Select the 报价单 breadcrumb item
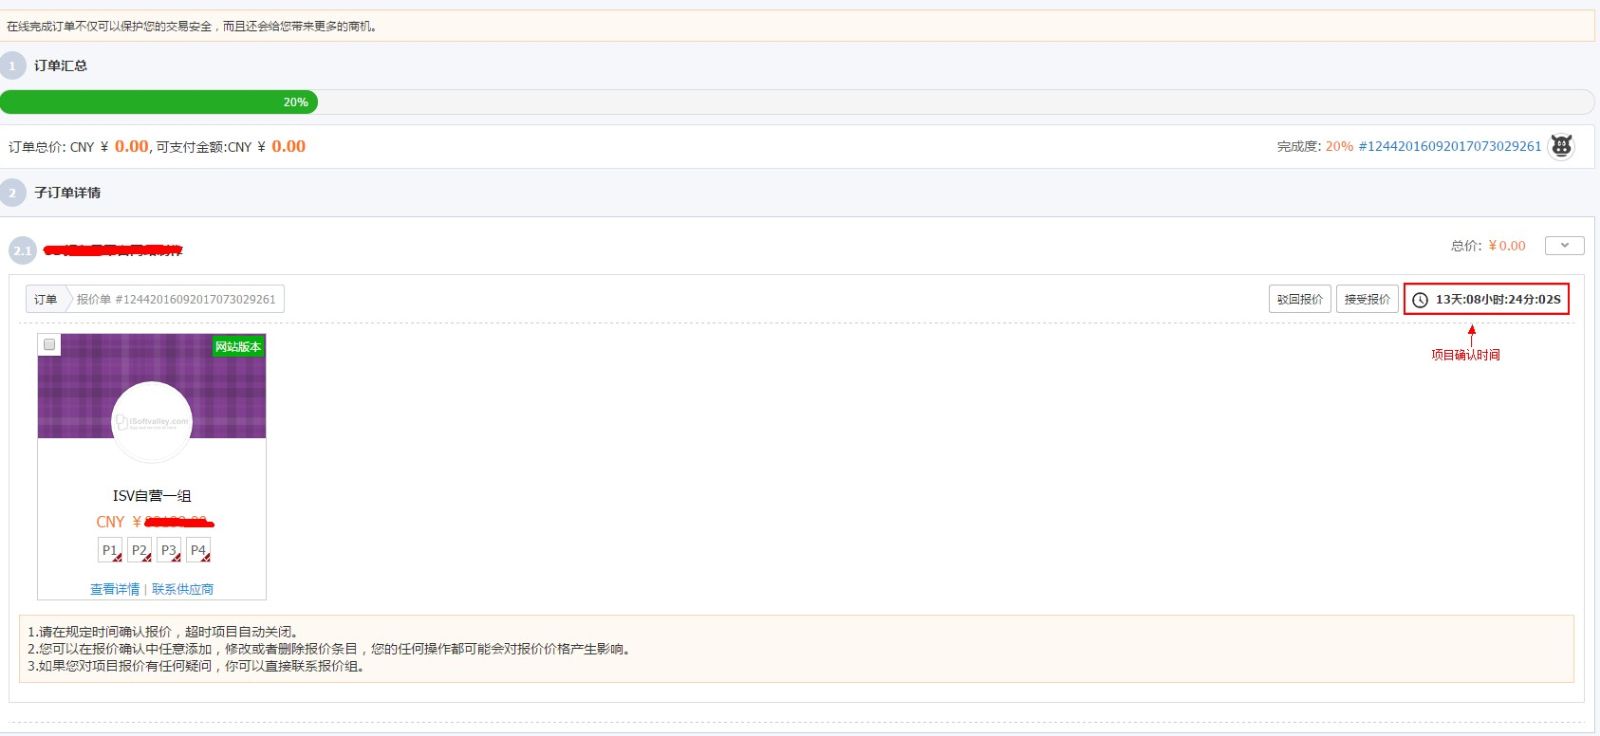This screenshot has height=736, width=1600. pyautogui.click(x=176, y=299)
